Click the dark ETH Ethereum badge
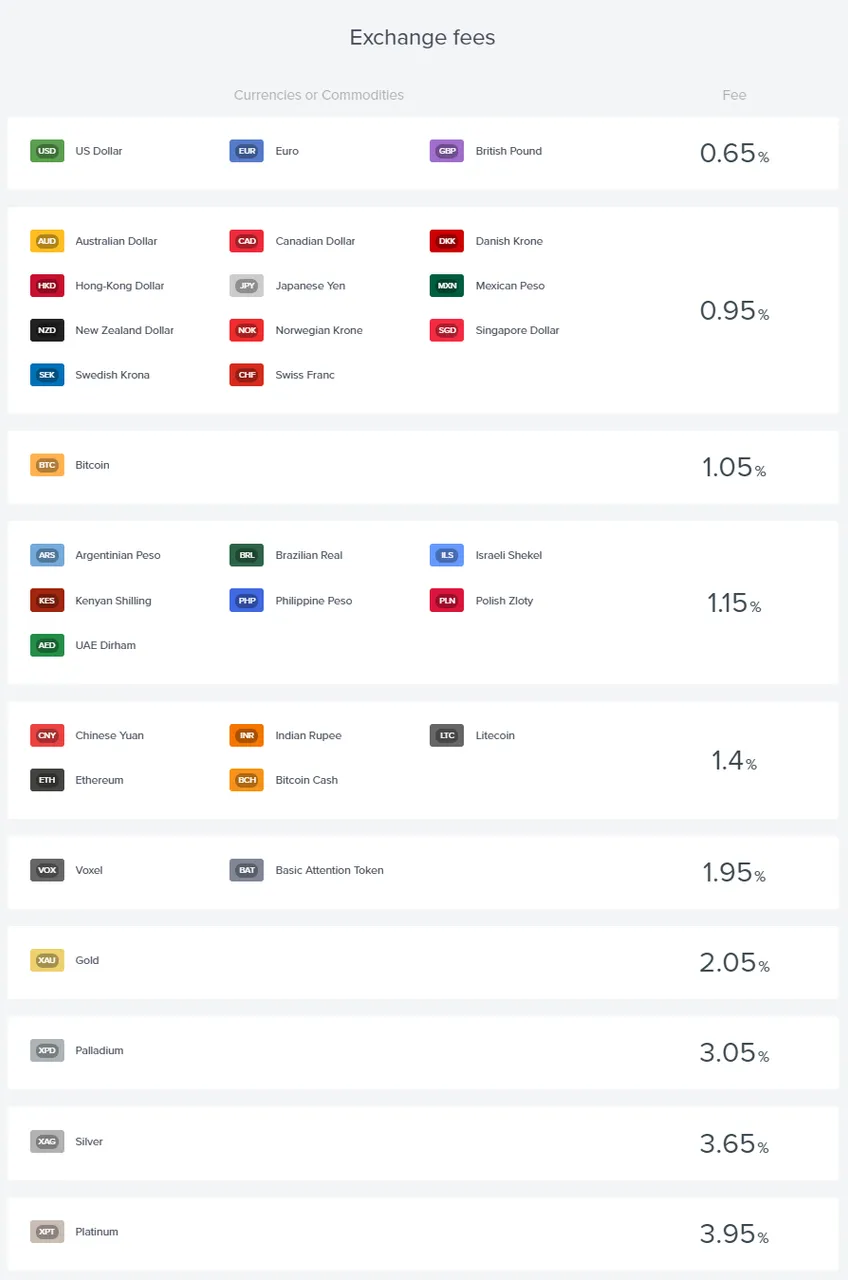848x1280 pixels. [47, 780]
